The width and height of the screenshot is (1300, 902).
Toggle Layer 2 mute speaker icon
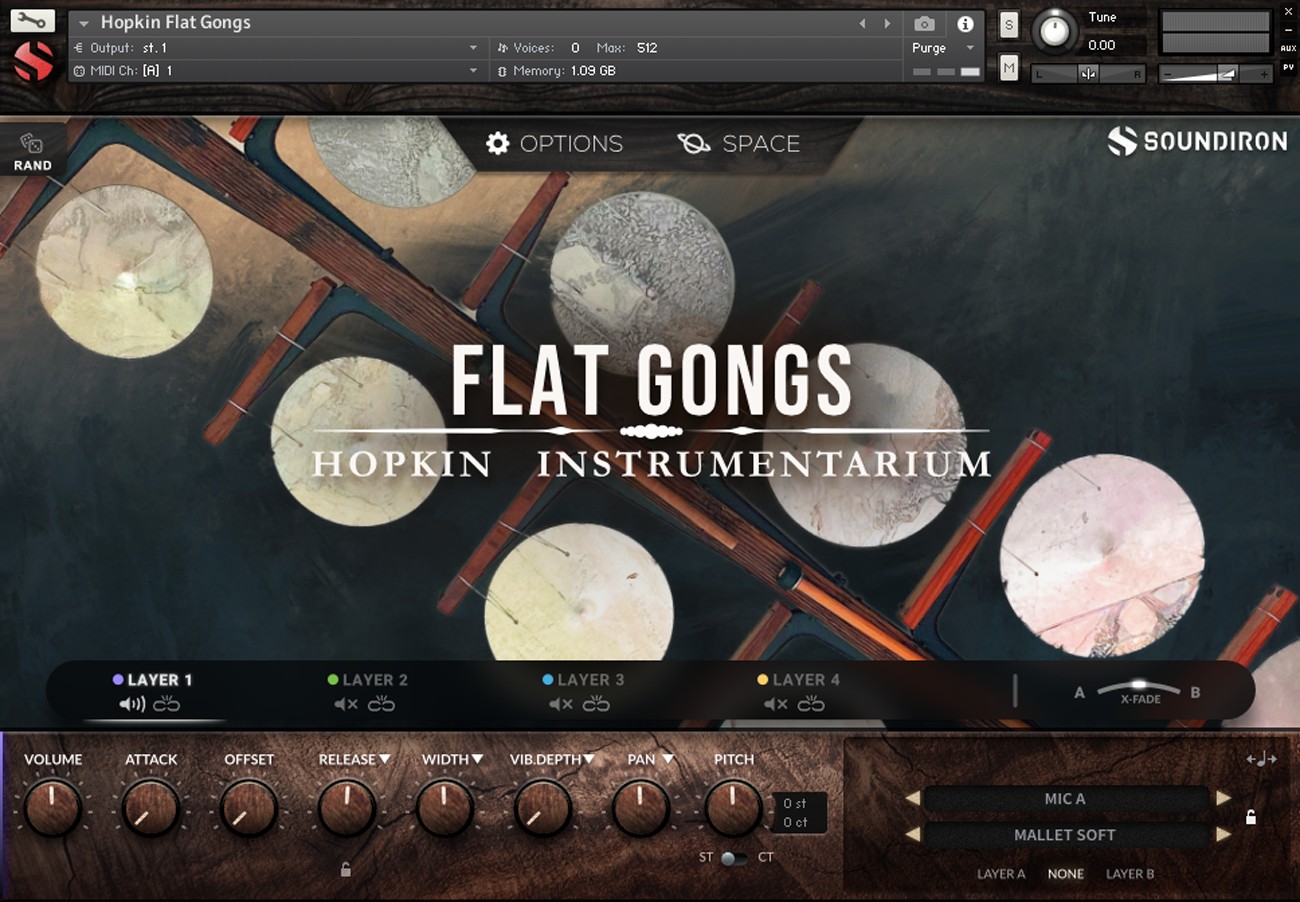346,704
